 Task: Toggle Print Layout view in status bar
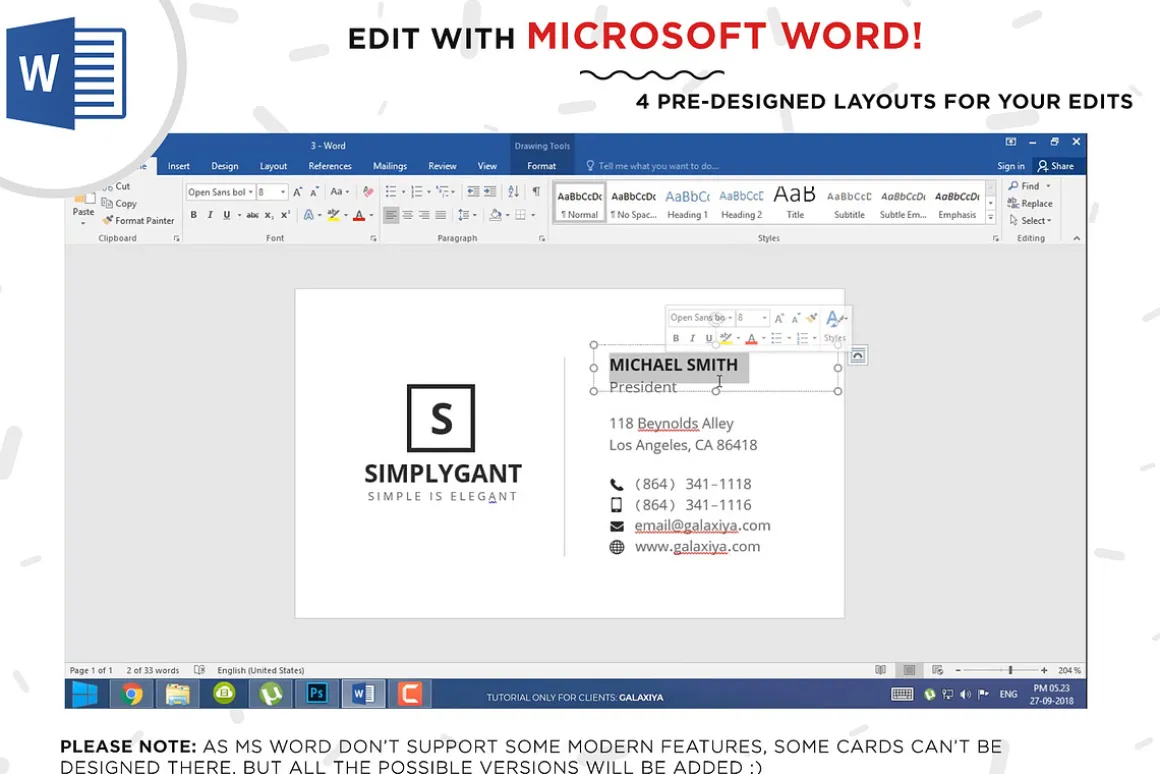909,670
